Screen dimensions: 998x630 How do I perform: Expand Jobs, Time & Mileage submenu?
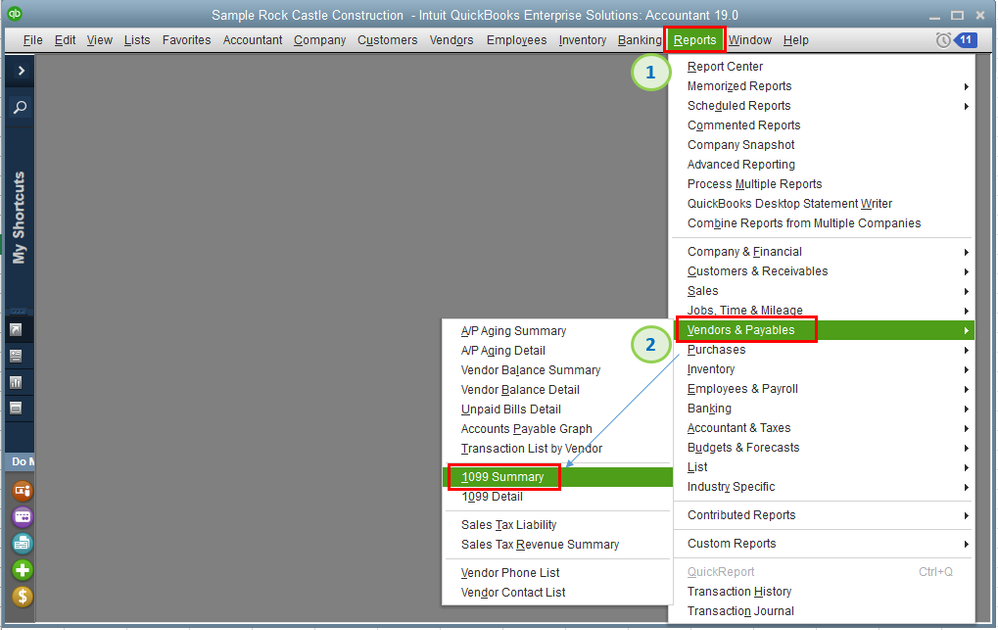[x=822, y=311]
